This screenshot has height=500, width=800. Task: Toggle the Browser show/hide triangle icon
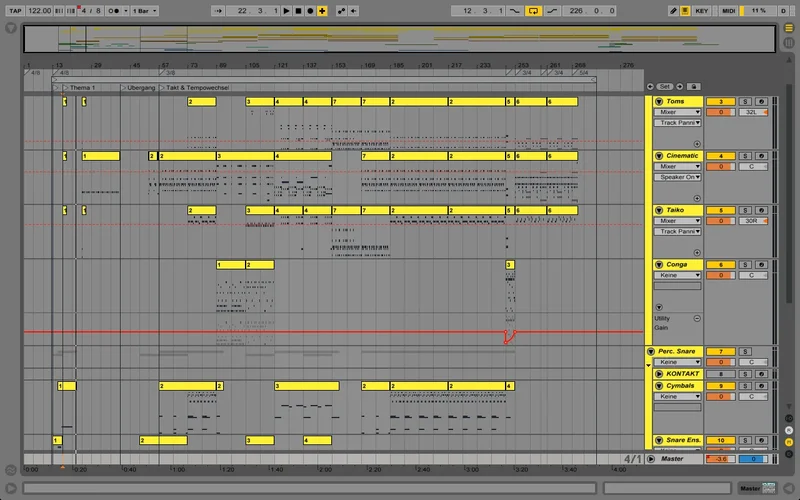pos(11,28)
